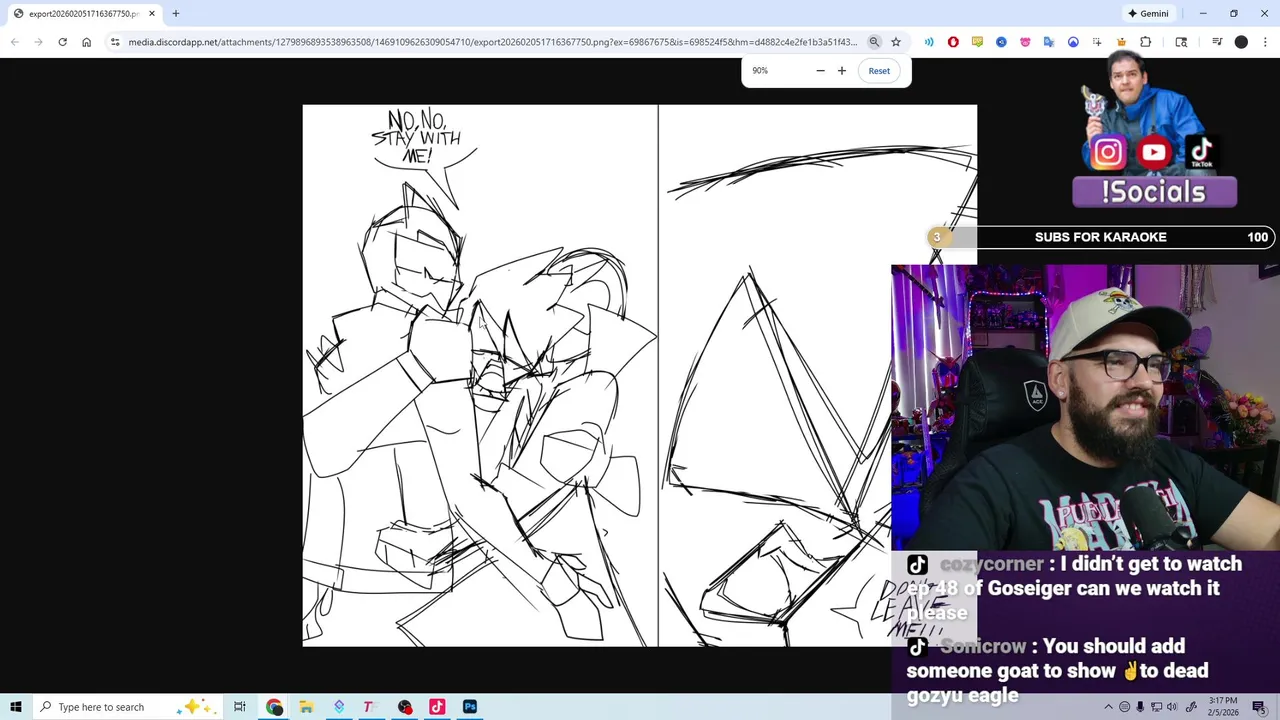This screenshot has height=720, width=1280.
Task: Open the volume speaker tray icon
Action: click(x=1172, y=707)
